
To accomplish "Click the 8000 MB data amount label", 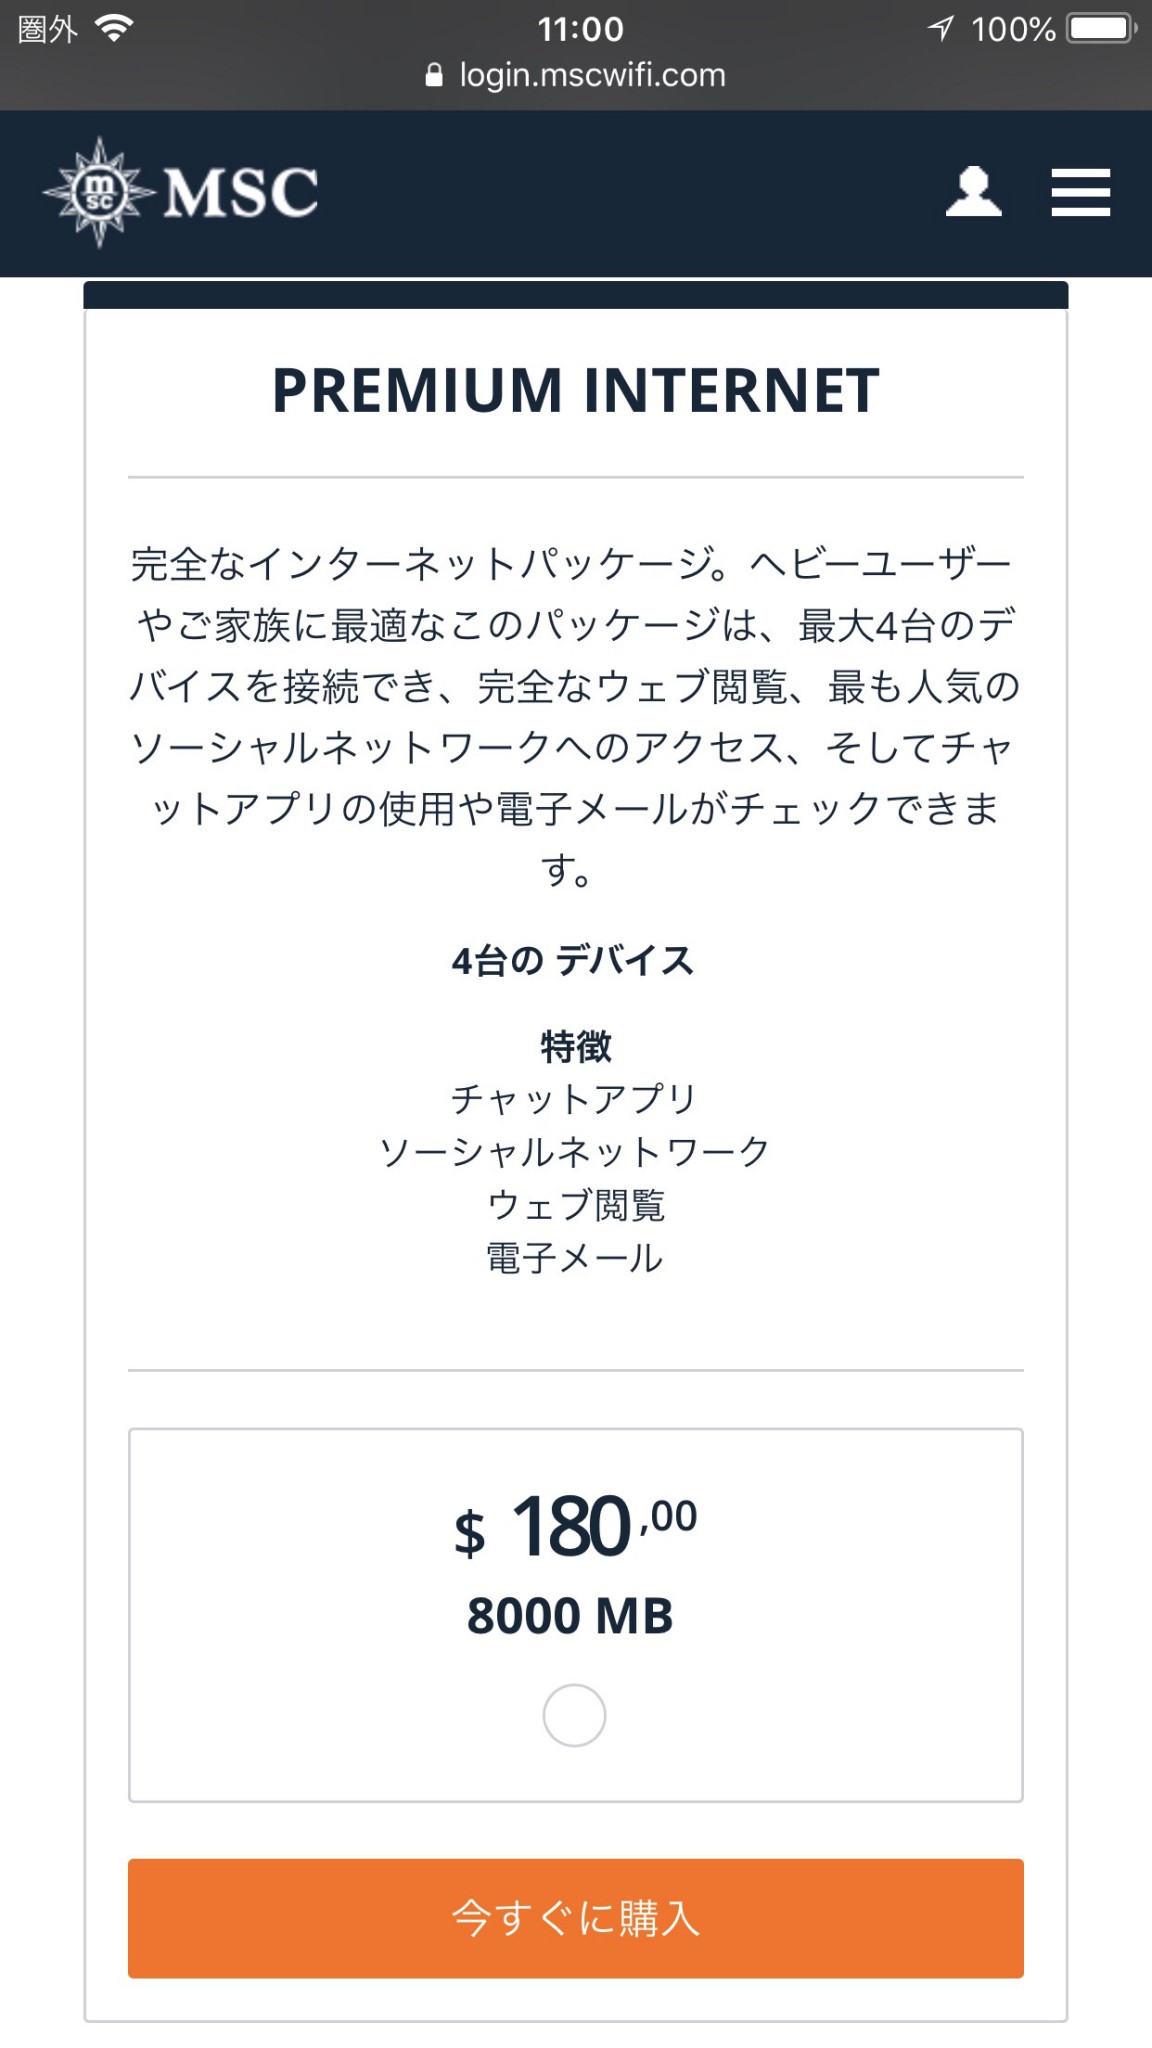I will coord(571,1616).
